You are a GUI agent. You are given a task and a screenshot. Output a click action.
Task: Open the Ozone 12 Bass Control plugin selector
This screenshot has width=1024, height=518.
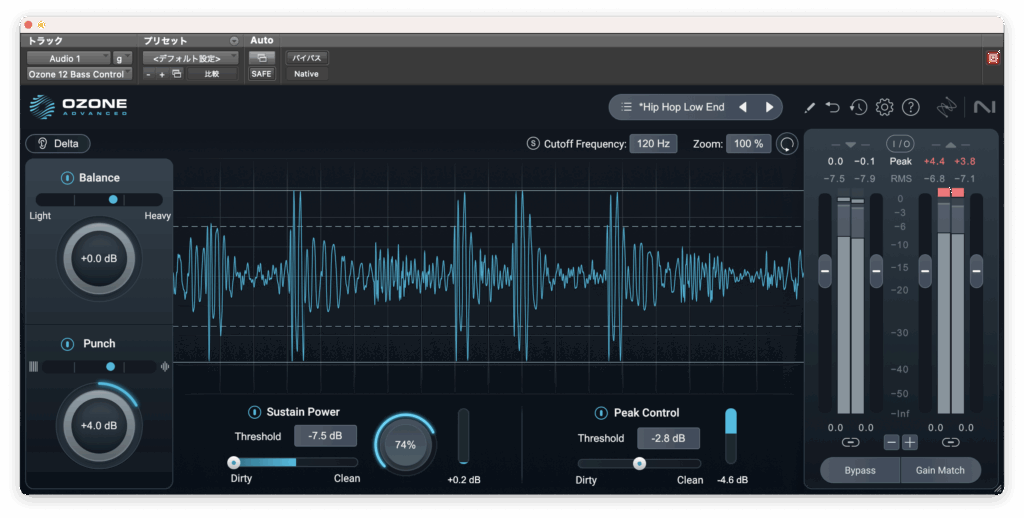pos(79,74)
